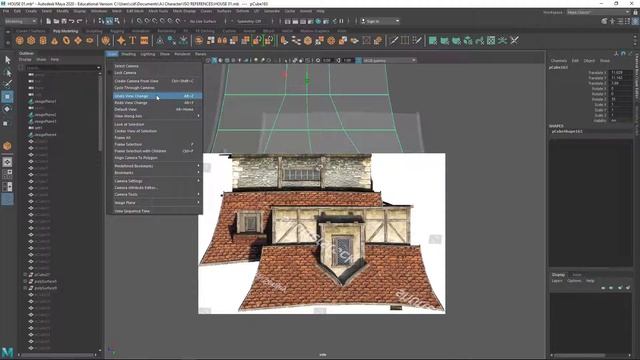Select the Paint Selection brush tool
640x360 pixels.
(7, 84)
